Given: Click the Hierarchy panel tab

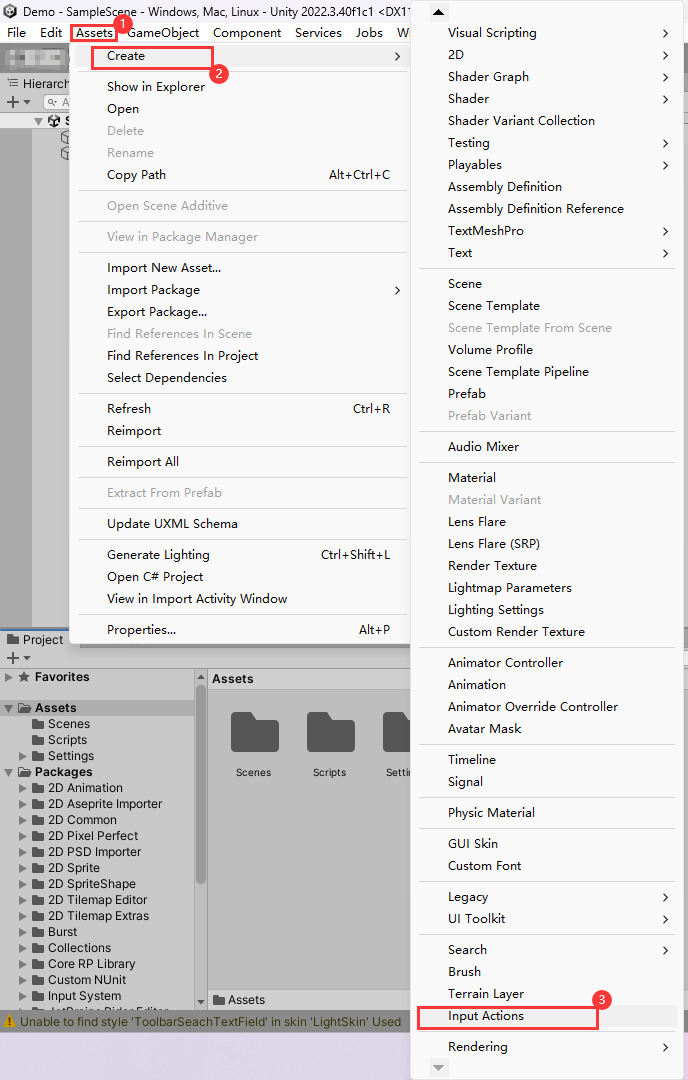Looking at the screenshot, I should coord(37,84).
